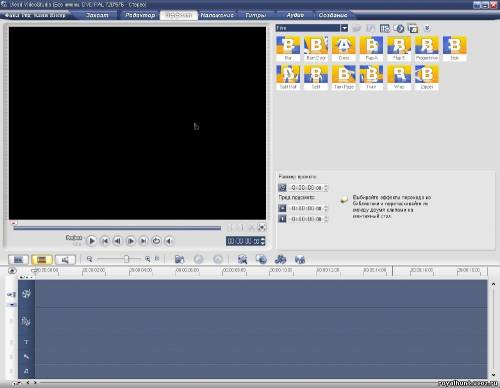Open the Smart Proxy manager toolbar icon
500x388 pixels.
242,259
